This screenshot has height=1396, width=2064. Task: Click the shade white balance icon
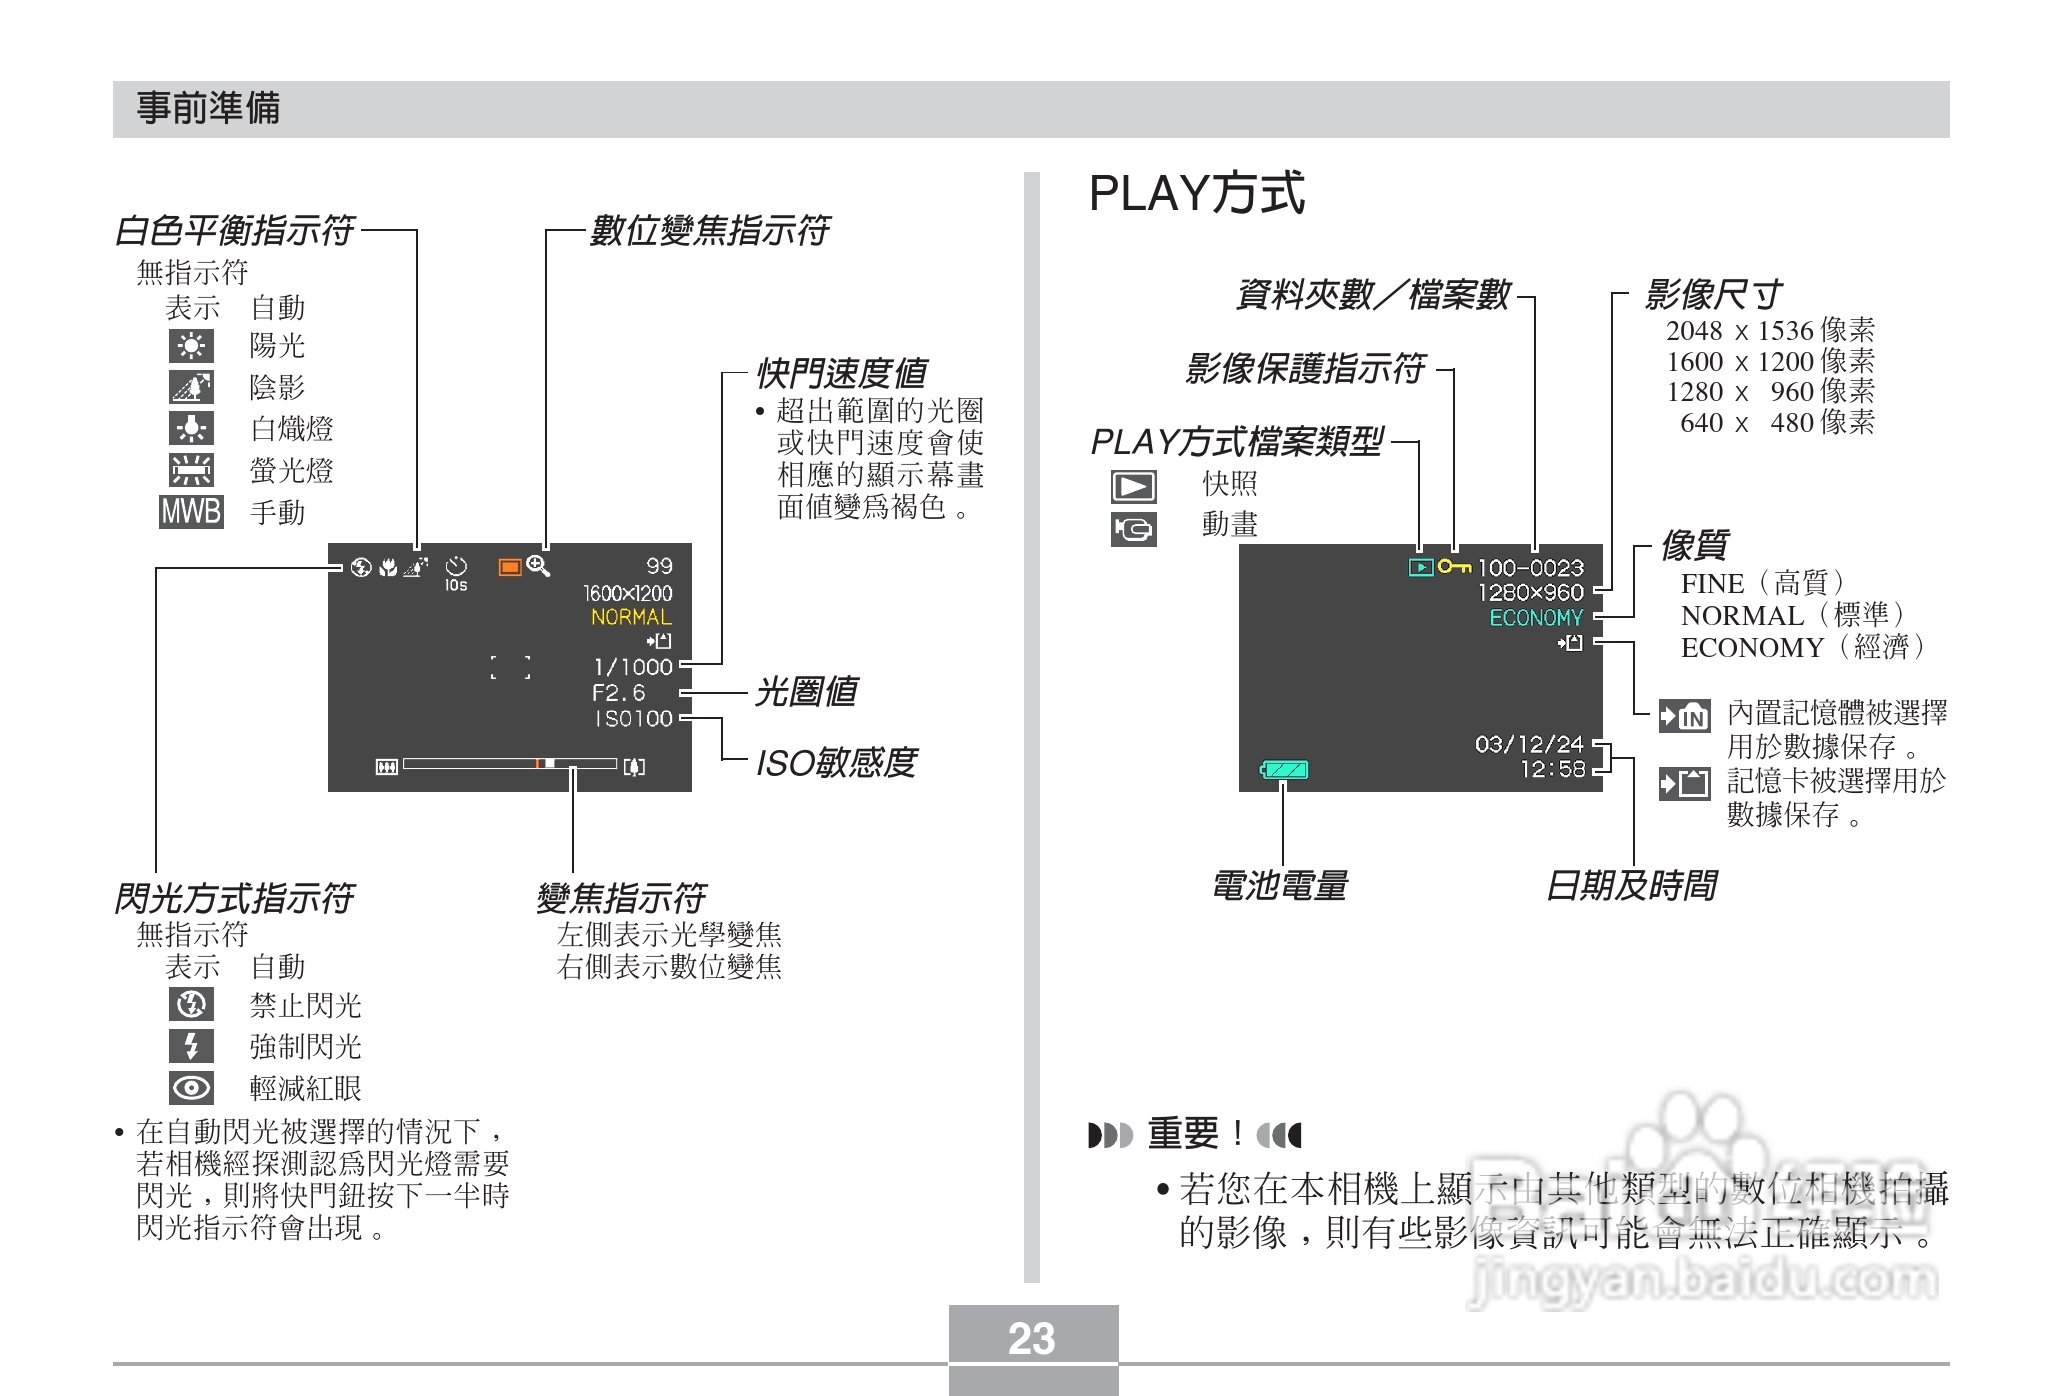pos(190,388)
